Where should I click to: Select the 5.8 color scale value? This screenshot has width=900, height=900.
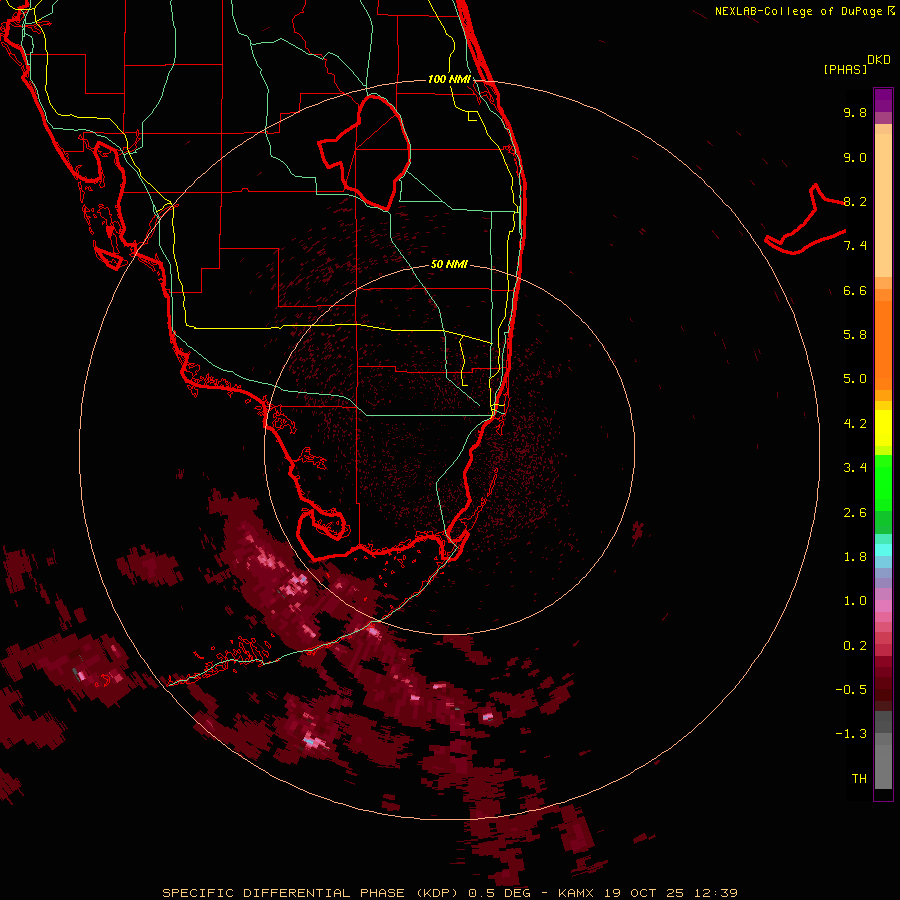point(855,335)
